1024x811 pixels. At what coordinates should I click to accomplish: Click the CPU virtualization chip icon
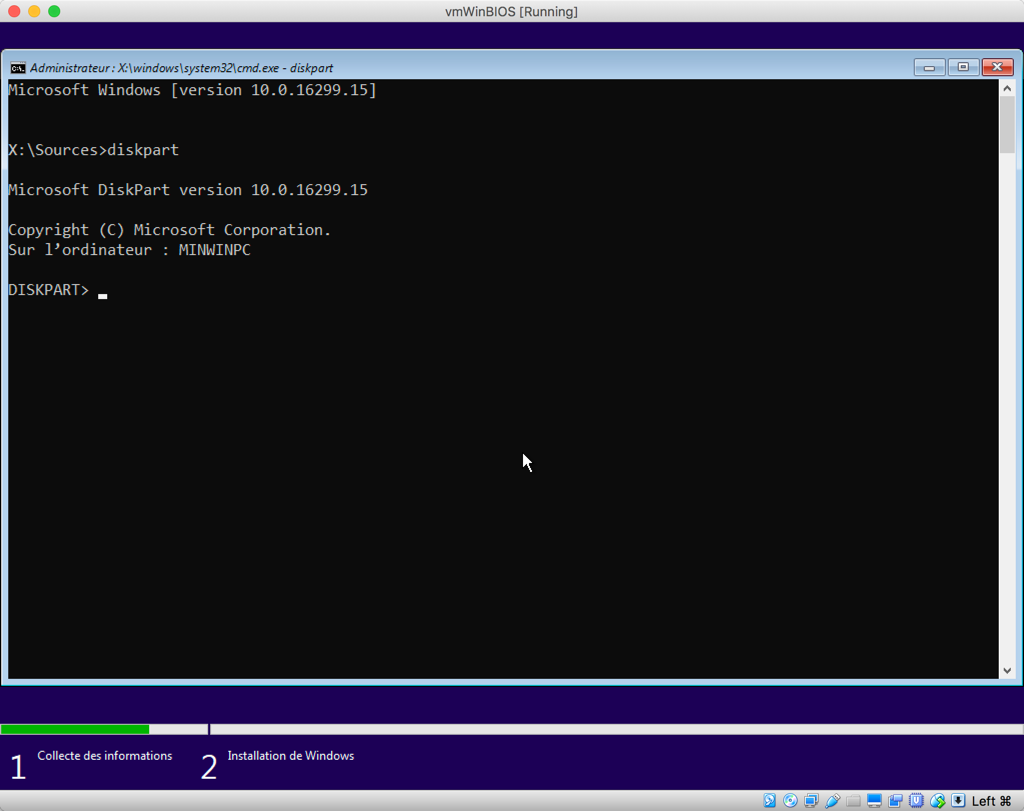click(x=916, y=801)
